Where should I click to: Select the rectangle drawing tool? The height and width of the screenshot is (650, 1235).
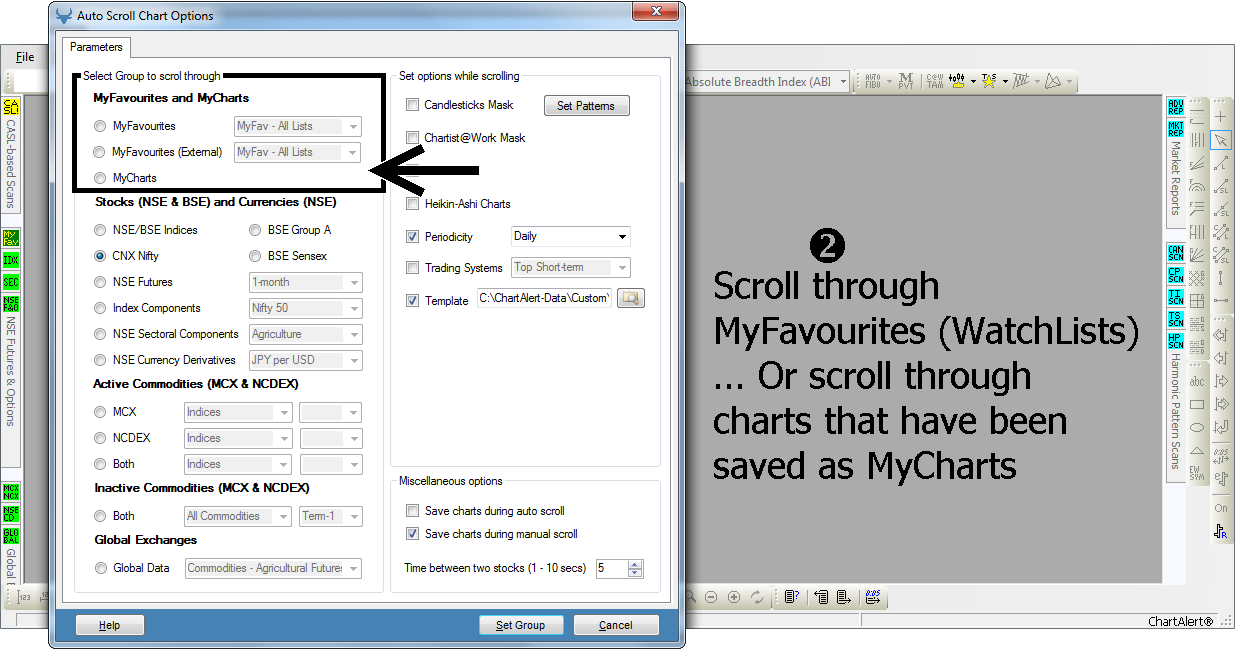click(x=1197, y=404)
